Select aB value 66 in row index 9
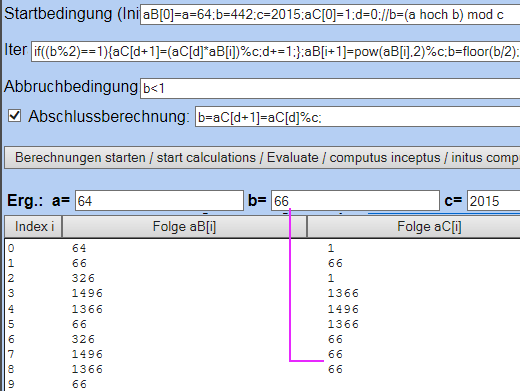This screenshot has width=520, height=391. [x=79, y=384]
